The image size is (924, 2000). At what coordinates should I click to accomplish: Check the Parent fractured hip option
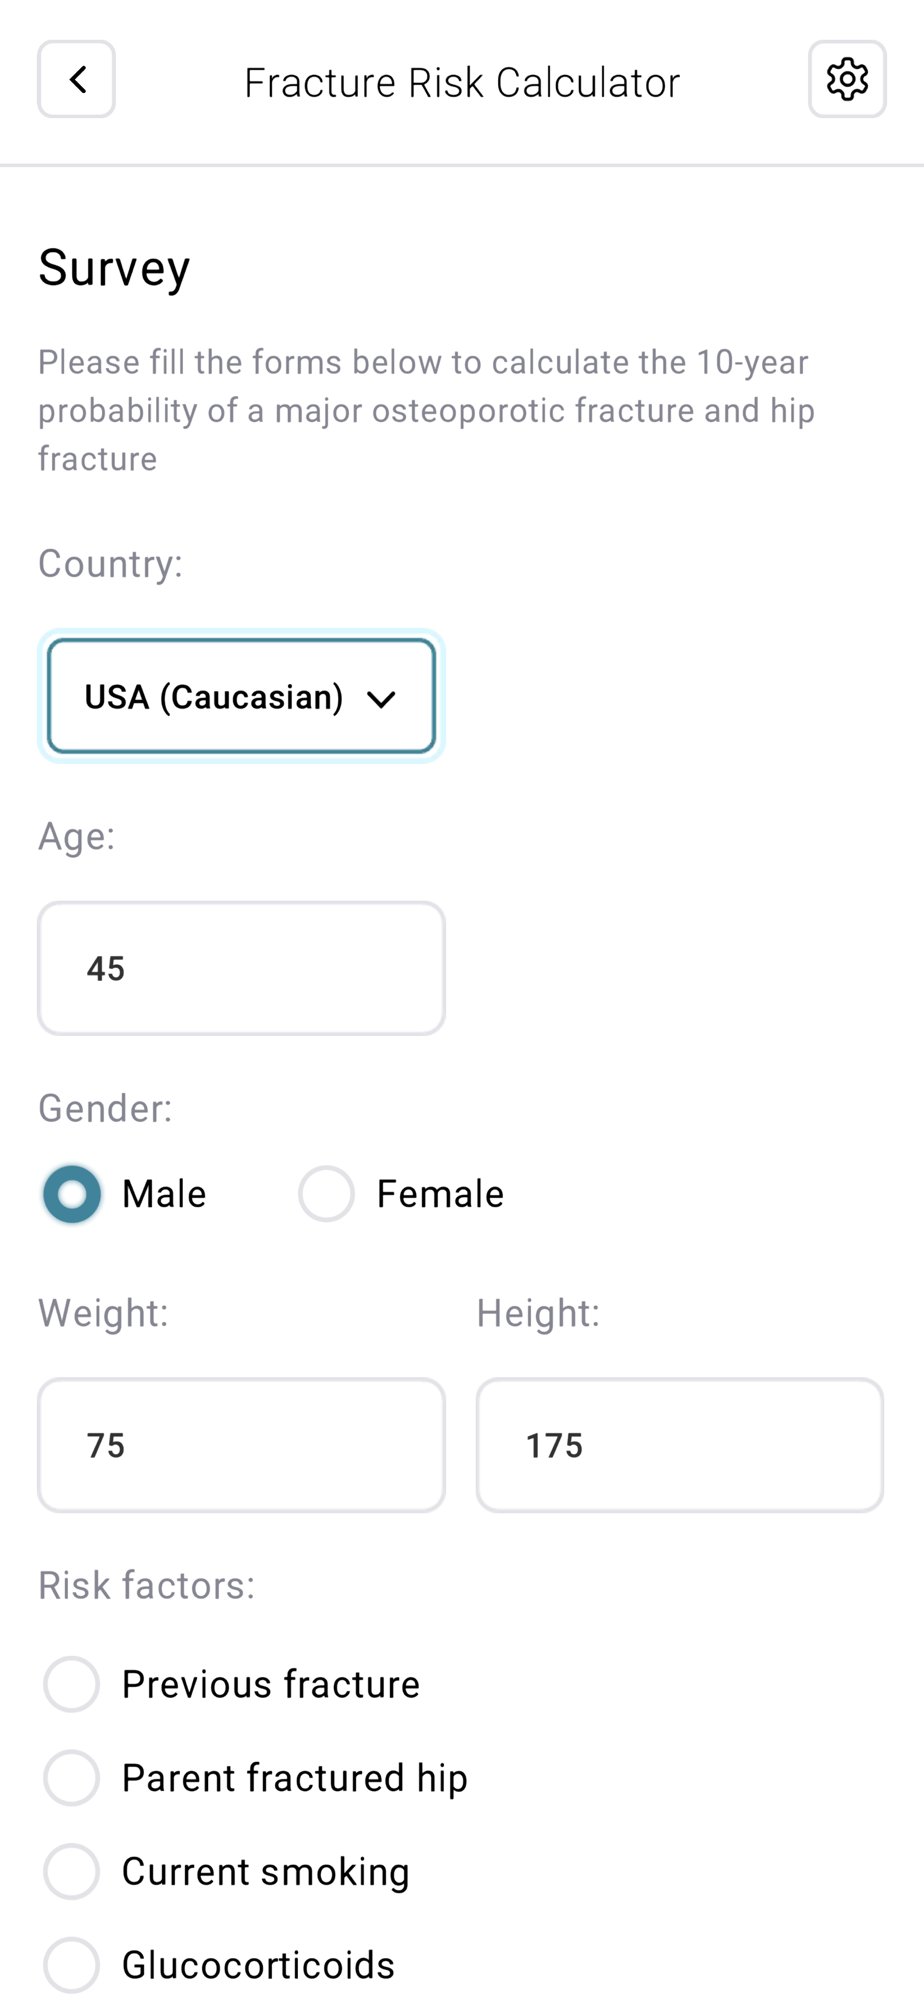click(x=72, y=1778)
